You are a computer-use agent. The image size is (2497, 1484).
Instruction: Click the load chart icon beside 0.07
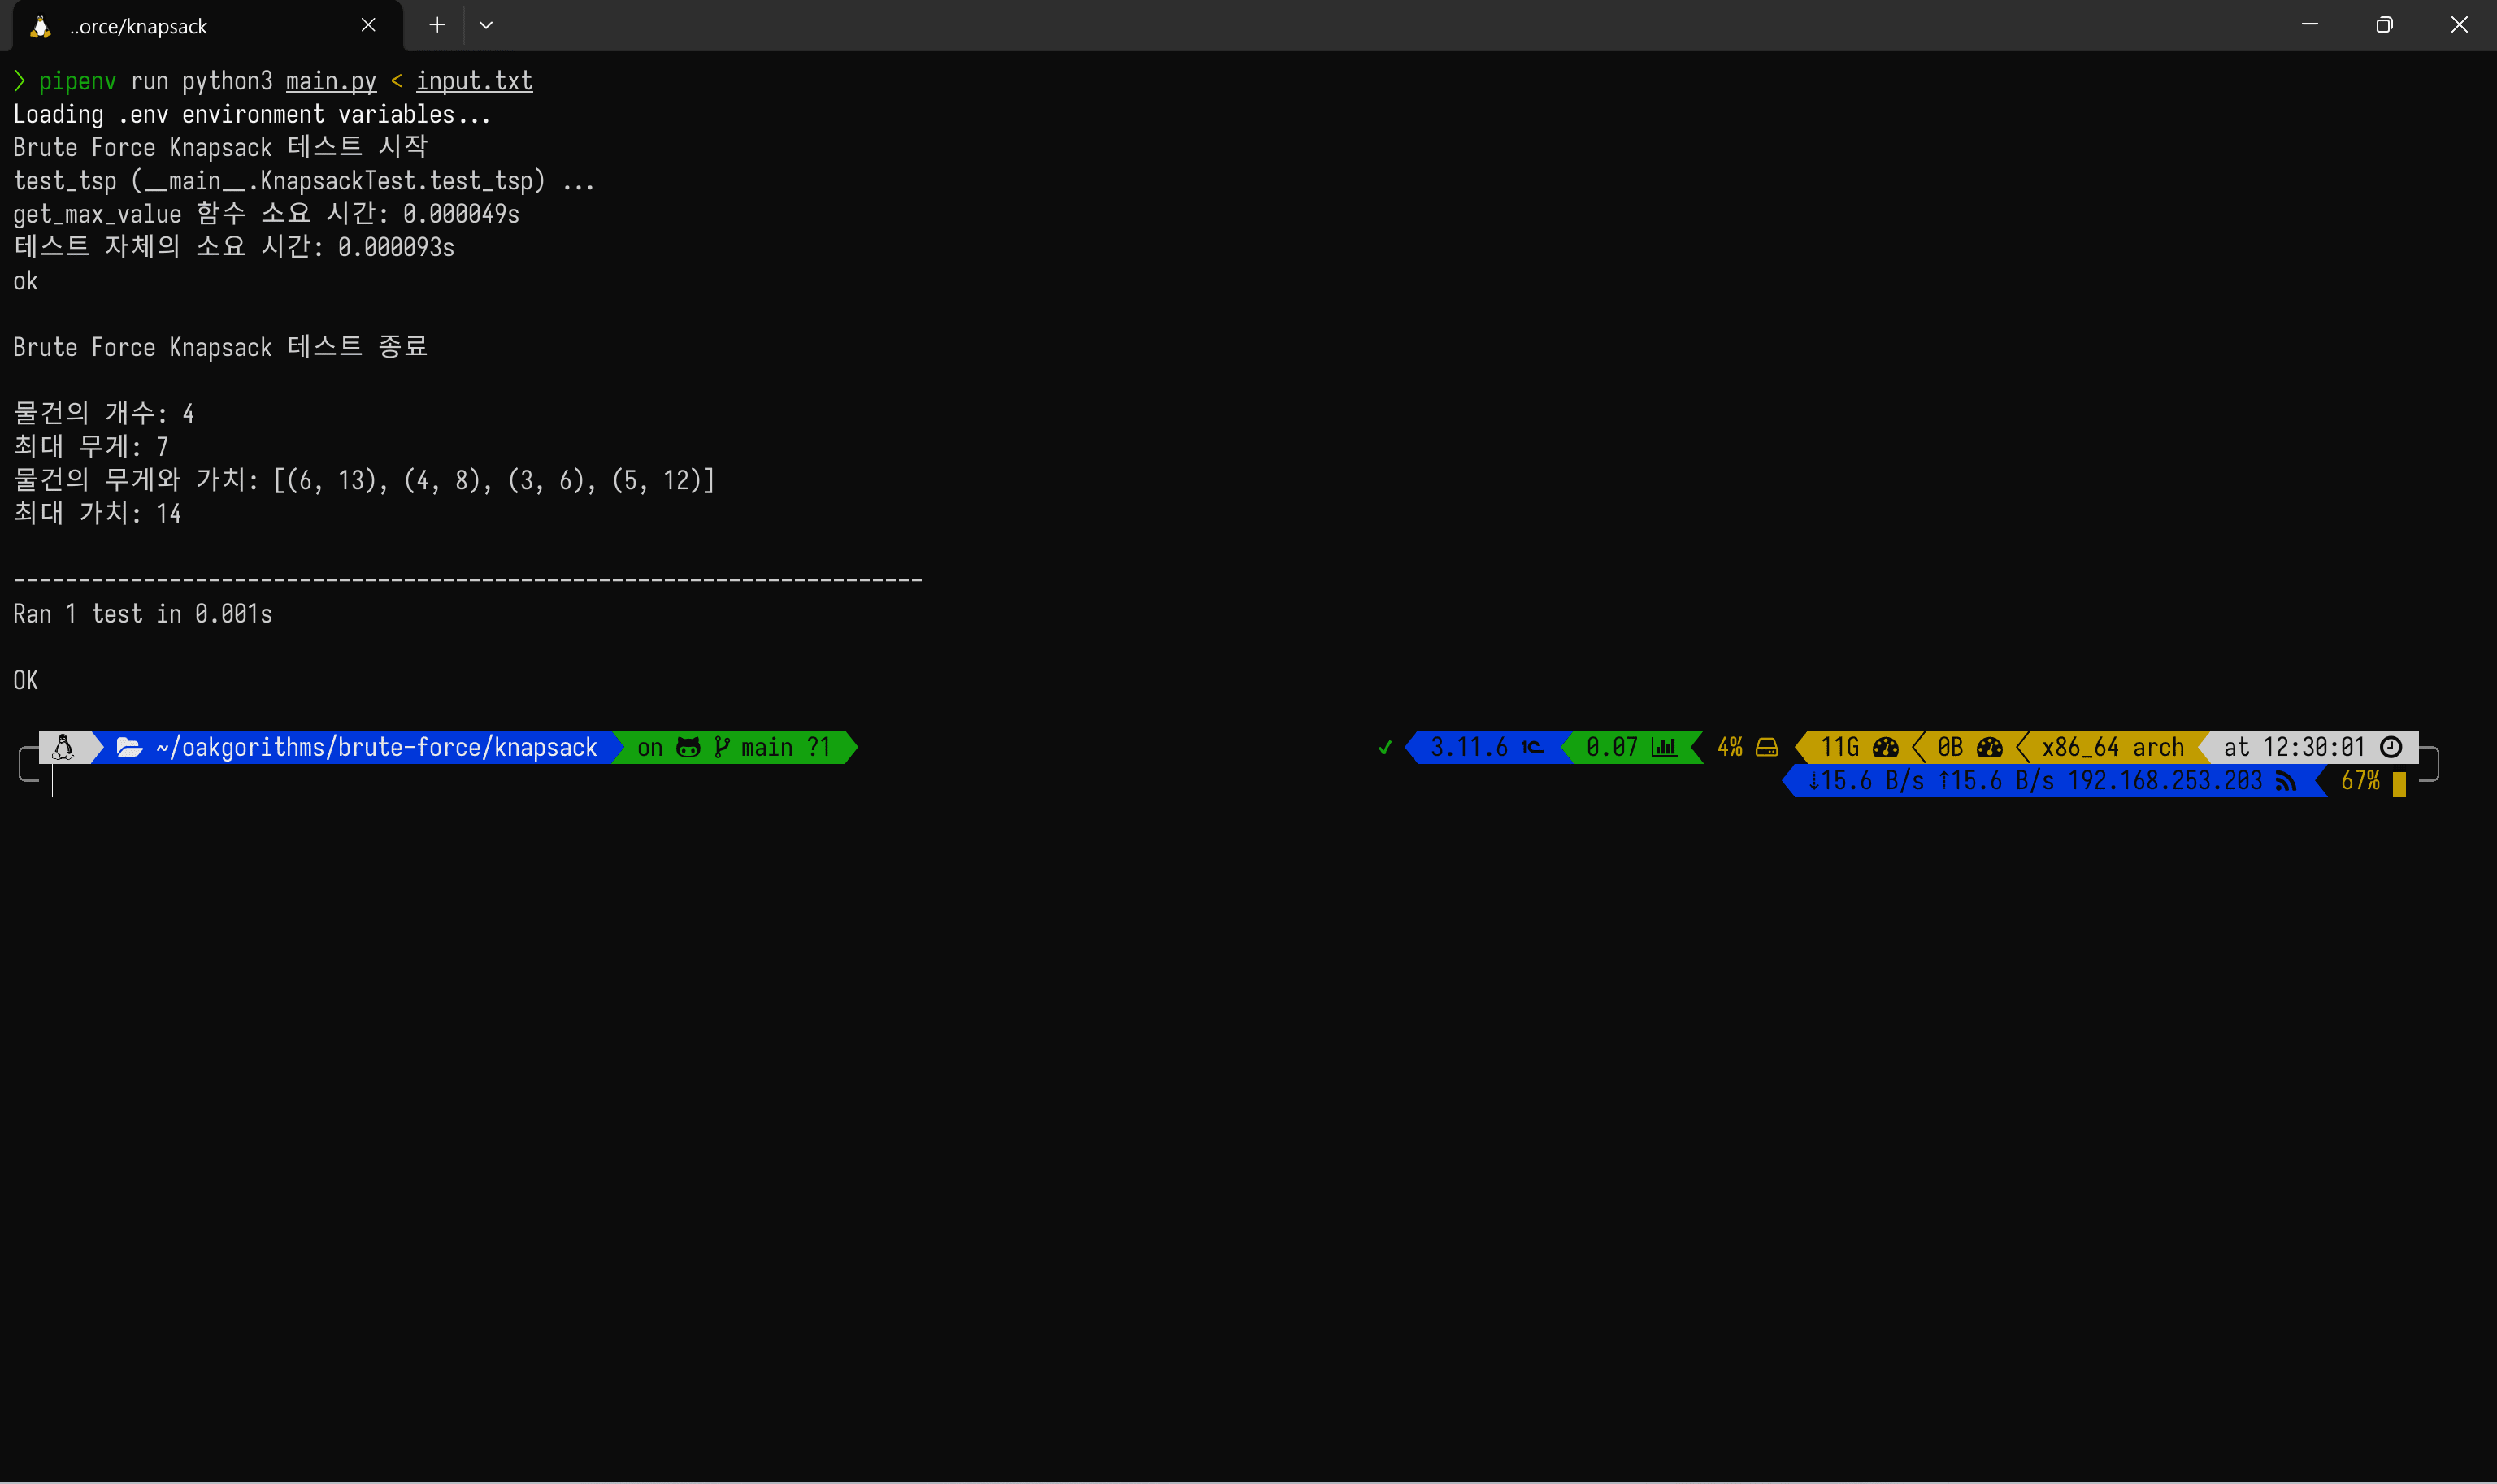point(1664,747)
